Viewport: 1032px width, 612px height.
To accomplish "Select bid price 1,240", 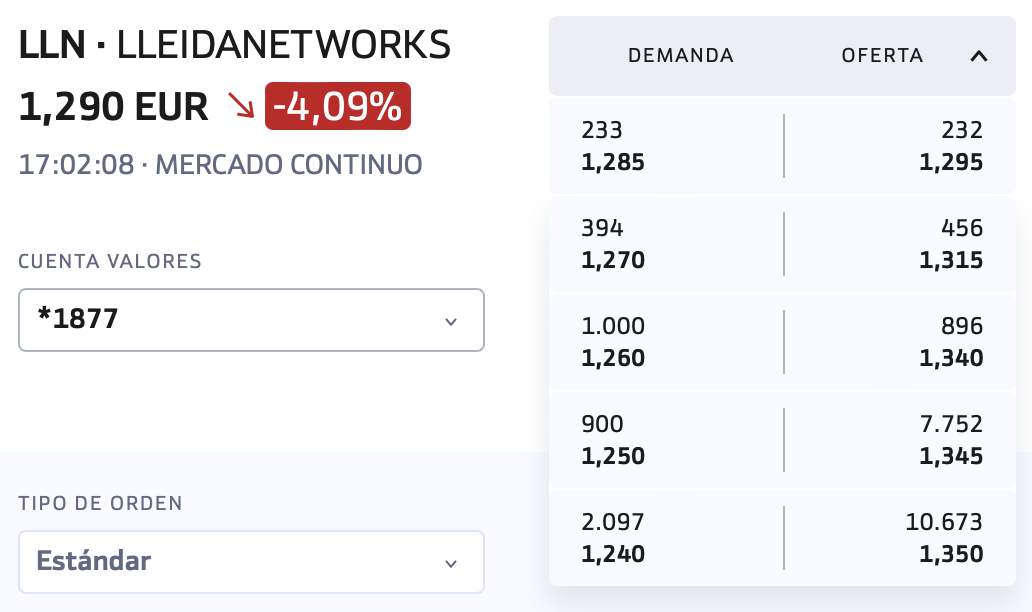I will [x=613, y=554].
